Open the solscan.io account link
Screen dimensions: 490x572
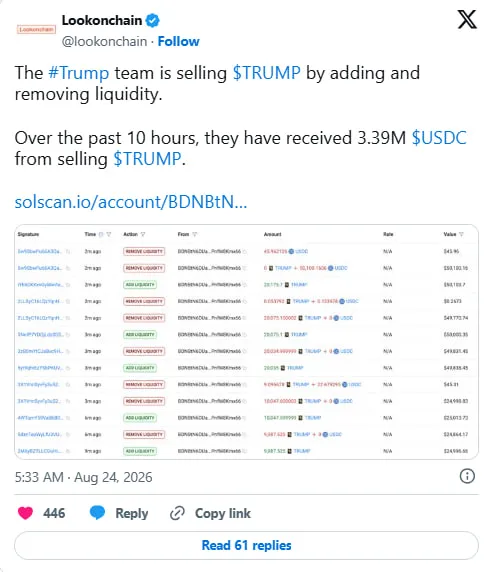click(131, 202)
